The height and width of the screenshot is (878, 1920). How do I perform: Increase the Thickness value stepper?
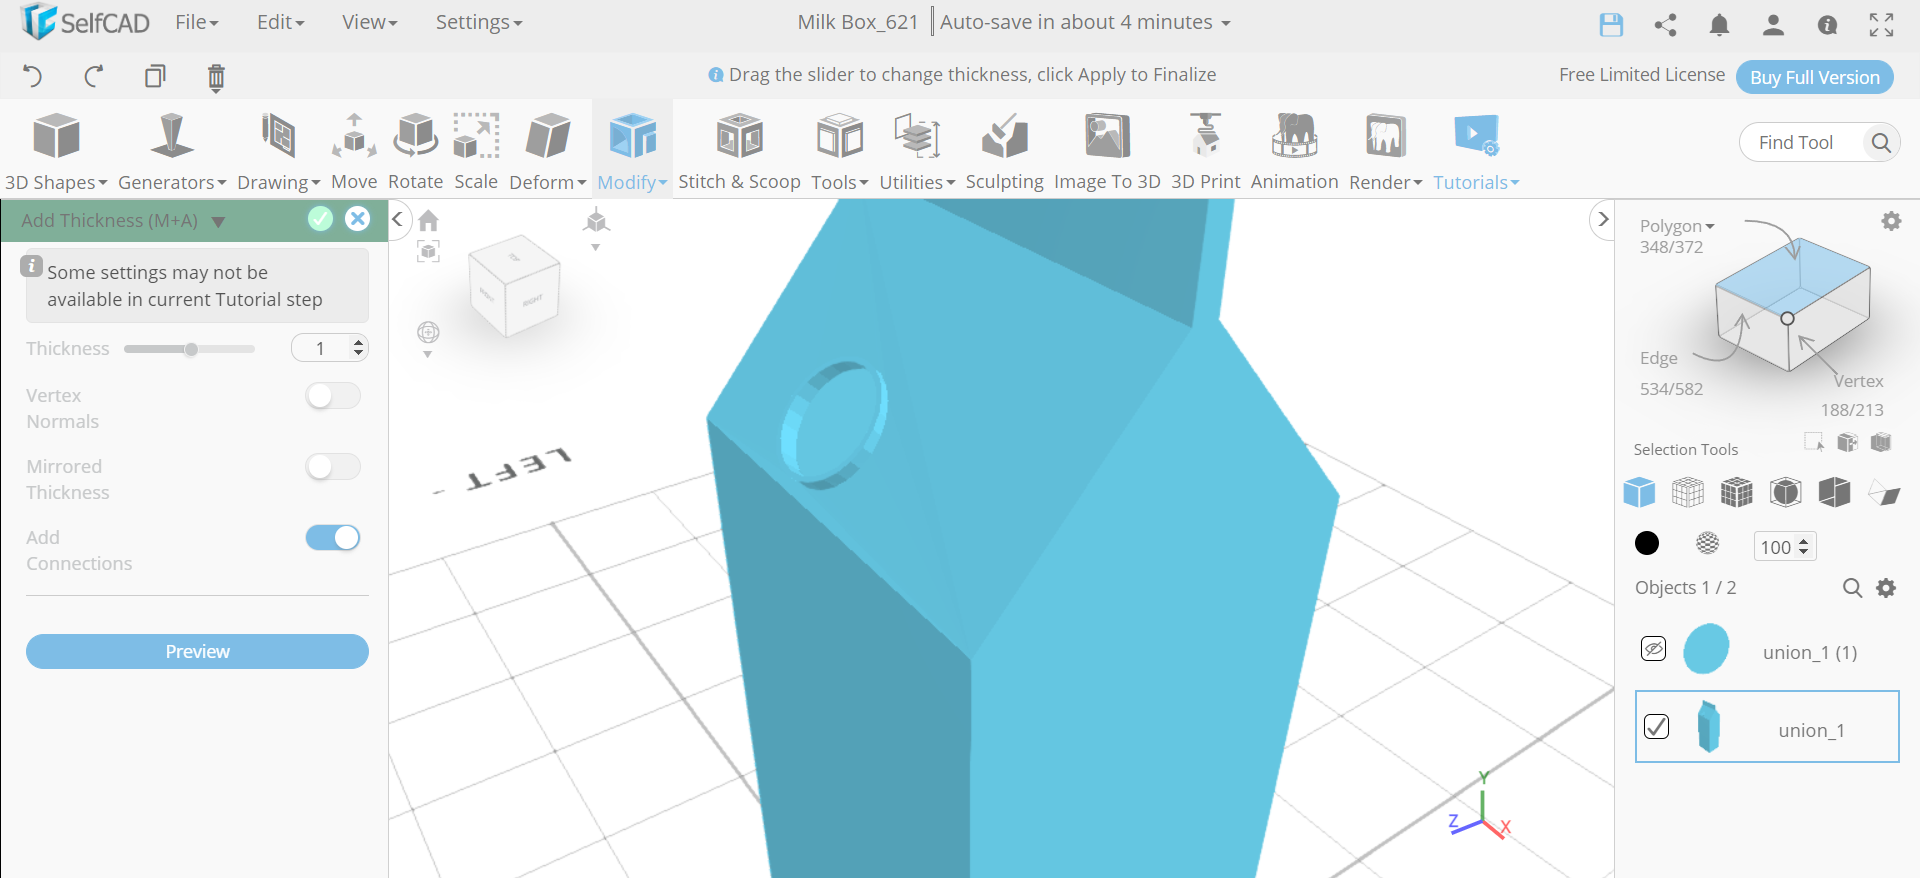pos(359,343)
